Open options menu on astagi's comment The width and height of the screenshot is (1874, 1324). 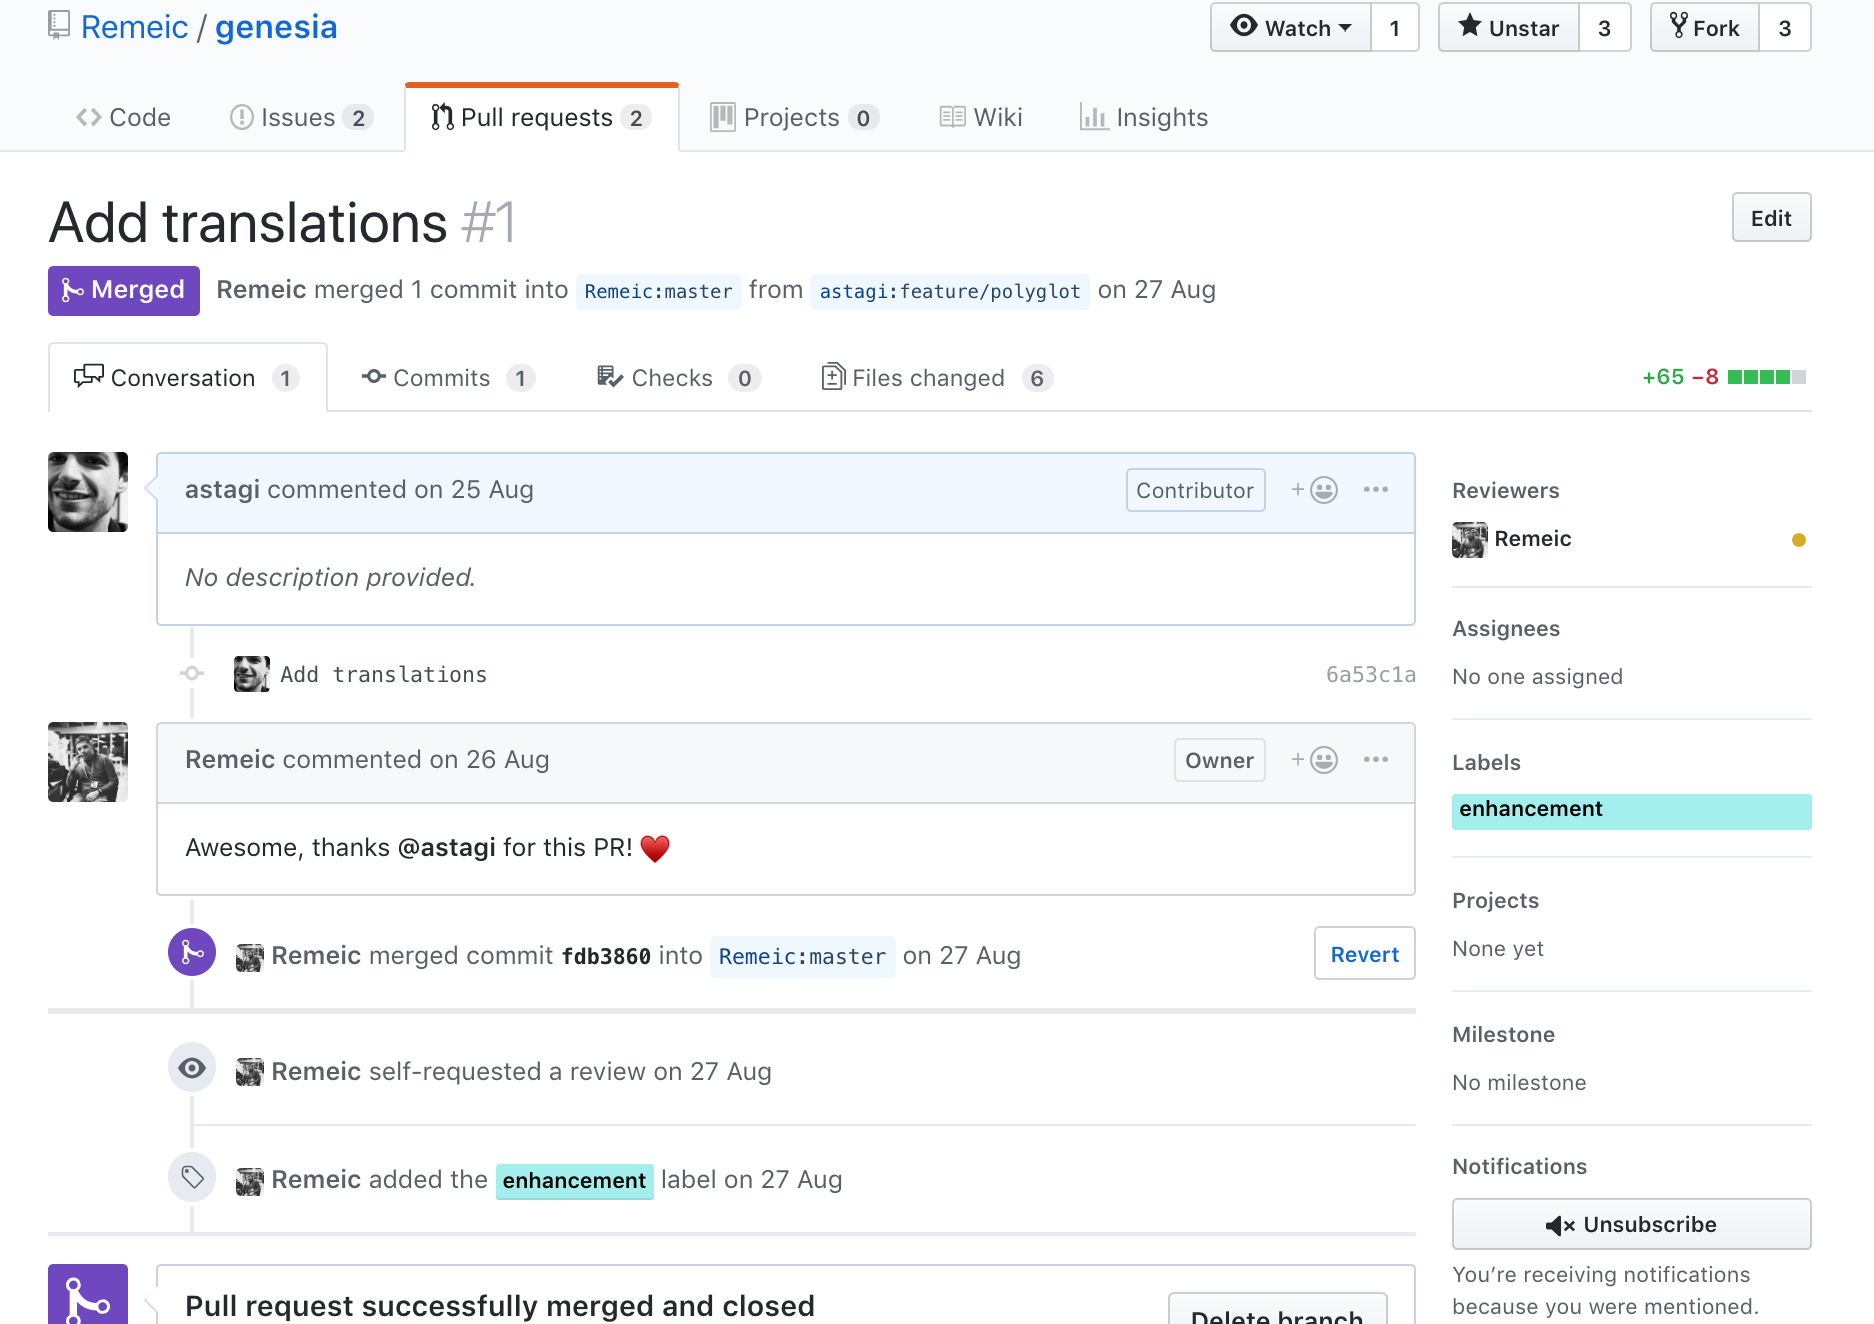coord(1376,489)
